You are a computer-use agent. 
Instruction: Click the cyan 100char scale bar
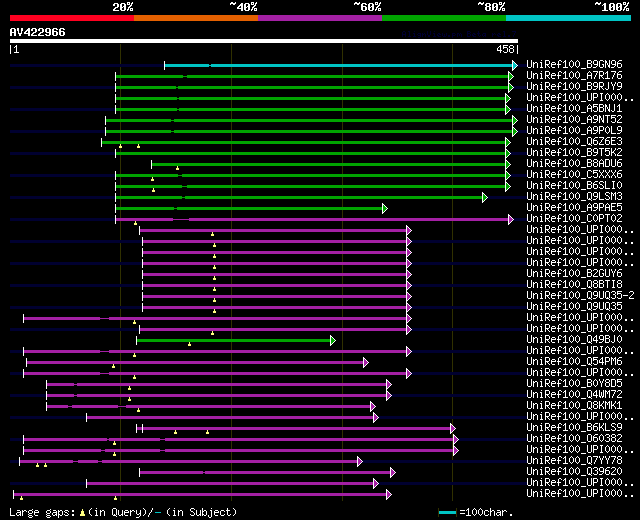click(x=447, y=513)
